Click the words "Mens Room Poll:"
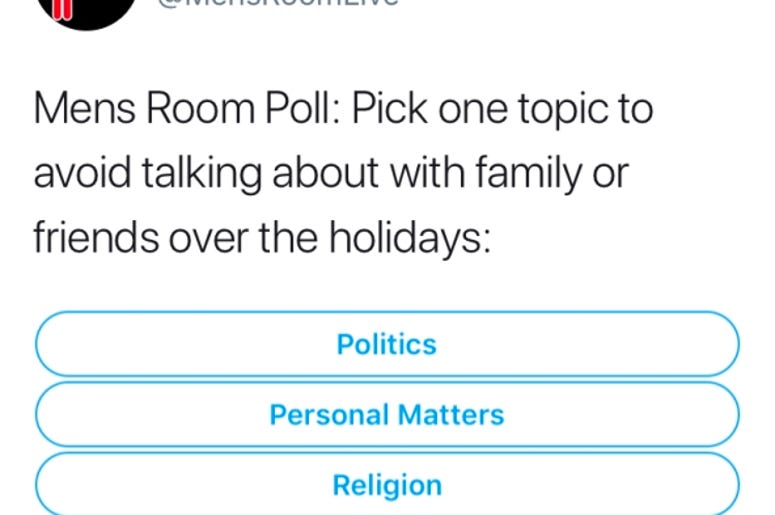This screenshot has height=515, width=775. coord(187,108)
